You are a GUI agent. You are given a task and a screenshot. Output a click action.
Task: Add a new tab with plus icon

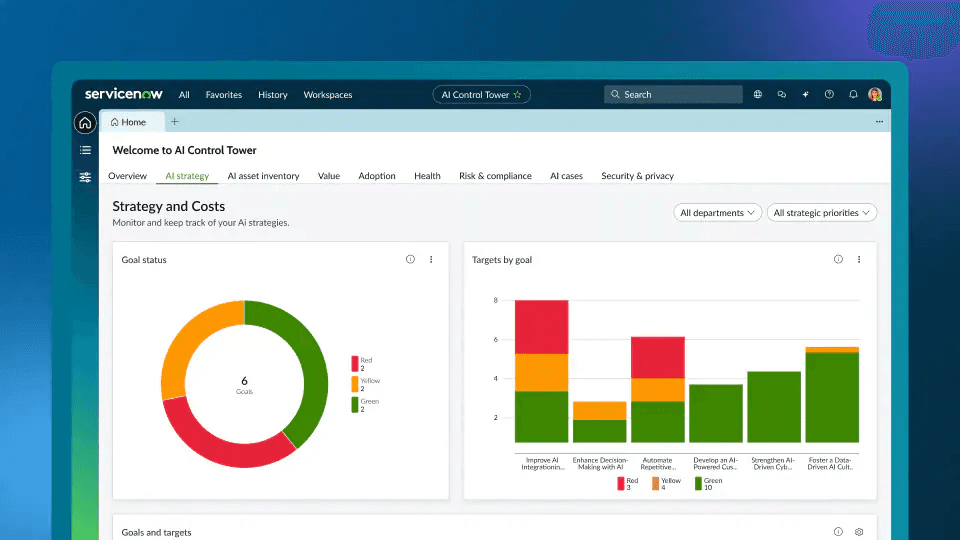[x=174, y=122]
